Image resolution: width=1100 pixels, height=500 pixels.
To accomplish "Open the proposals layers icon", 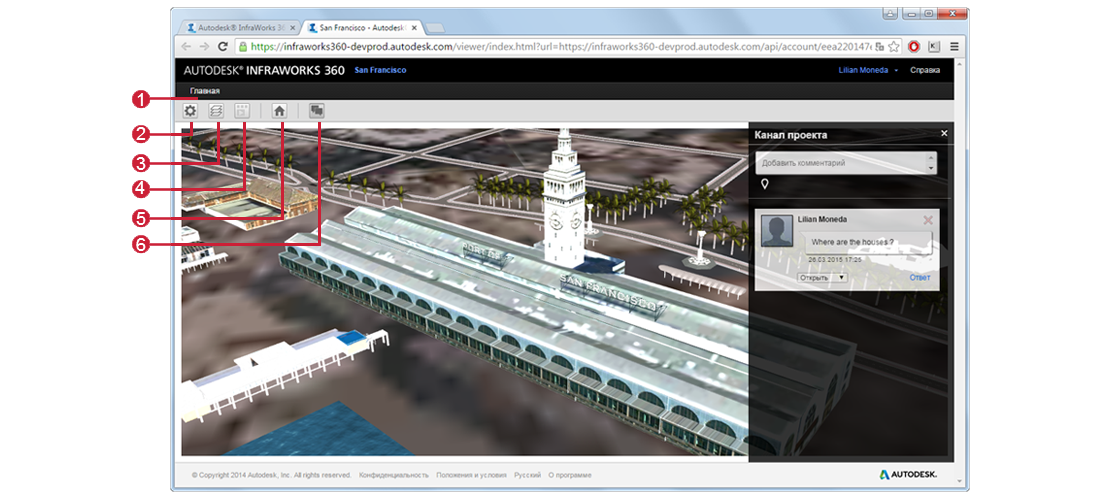I will click(216, 111).
